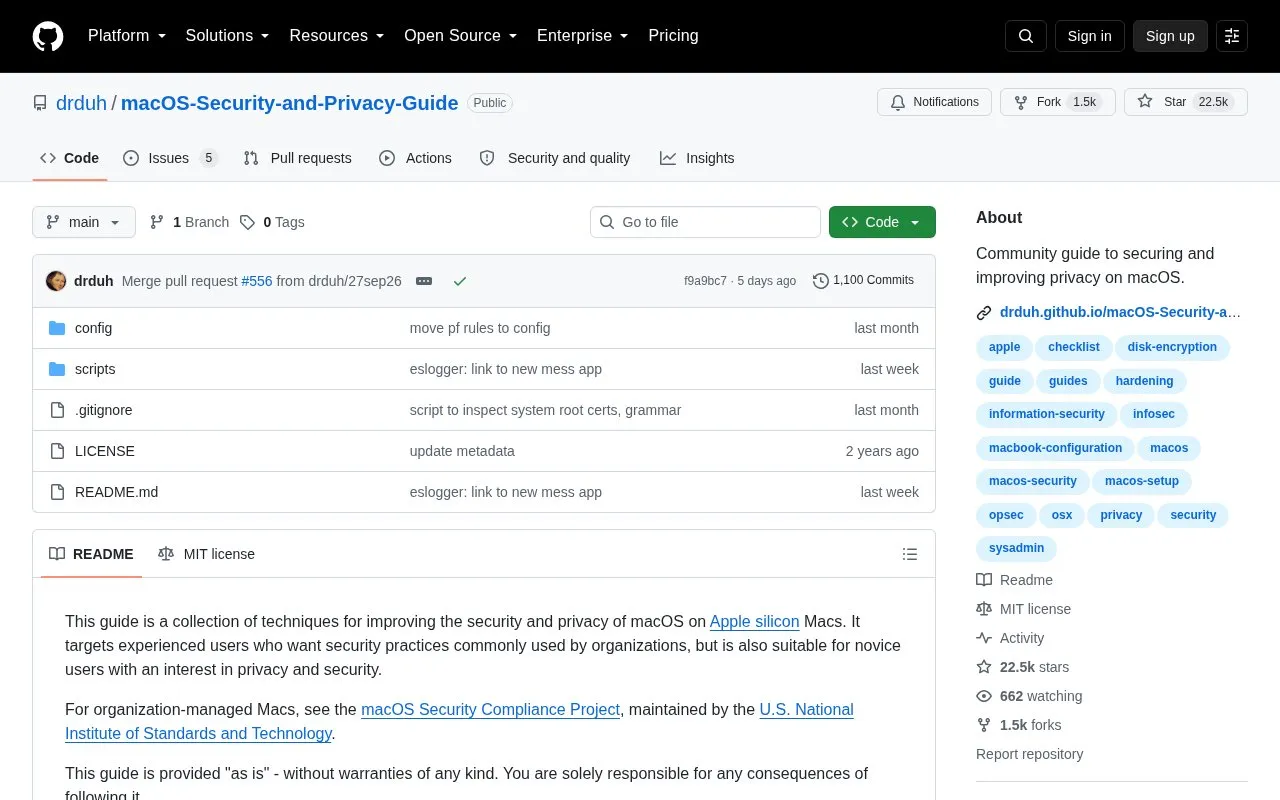This screenshot has width=1280, height=800.
Task: Open the Notifications bell button
Action: 934,102
